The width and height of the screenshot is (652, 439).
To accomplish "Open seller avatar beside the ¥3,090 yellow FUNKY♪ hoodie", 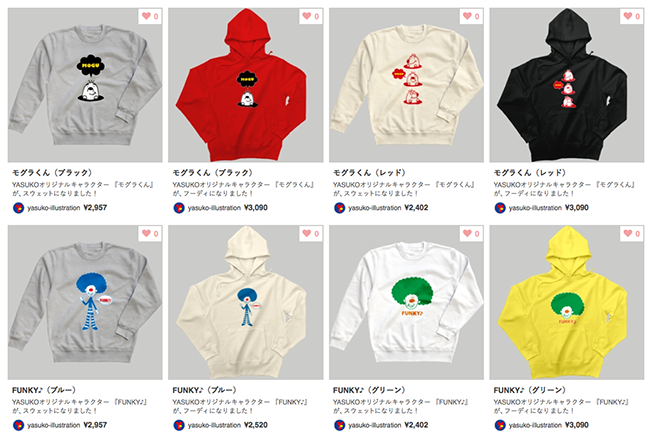I will click(500, 425).
